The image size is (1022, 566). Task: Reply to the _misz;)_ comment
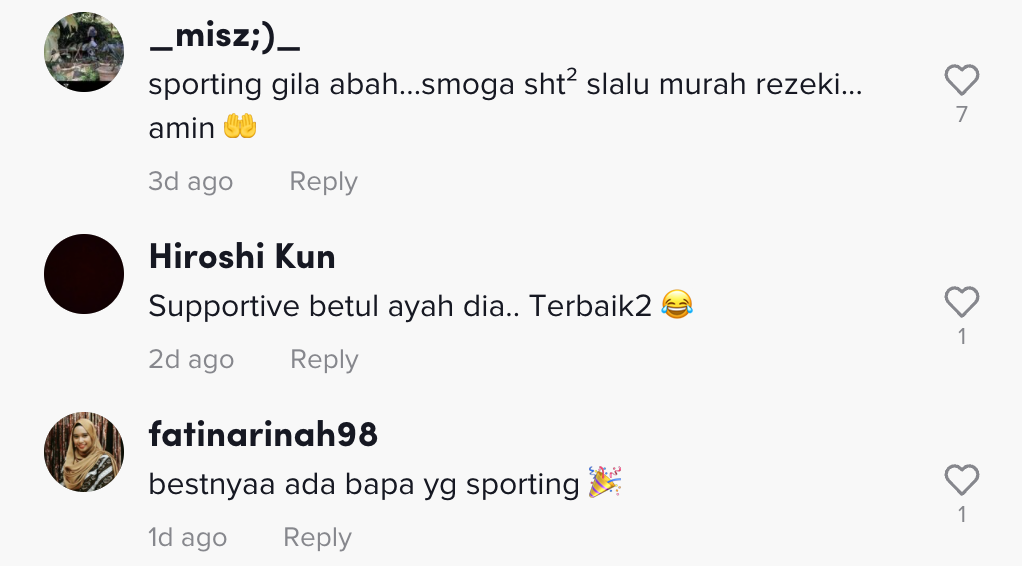323,181
